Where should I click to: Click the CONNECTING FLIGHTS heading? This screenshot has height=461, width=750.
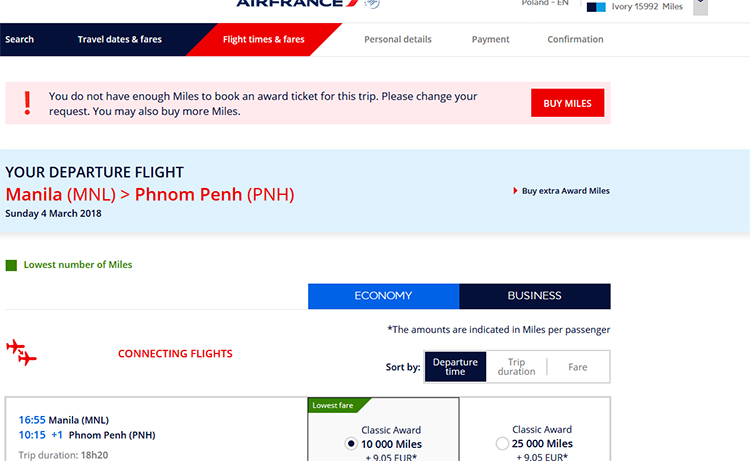pyautogui.click(x=175, y=354)
